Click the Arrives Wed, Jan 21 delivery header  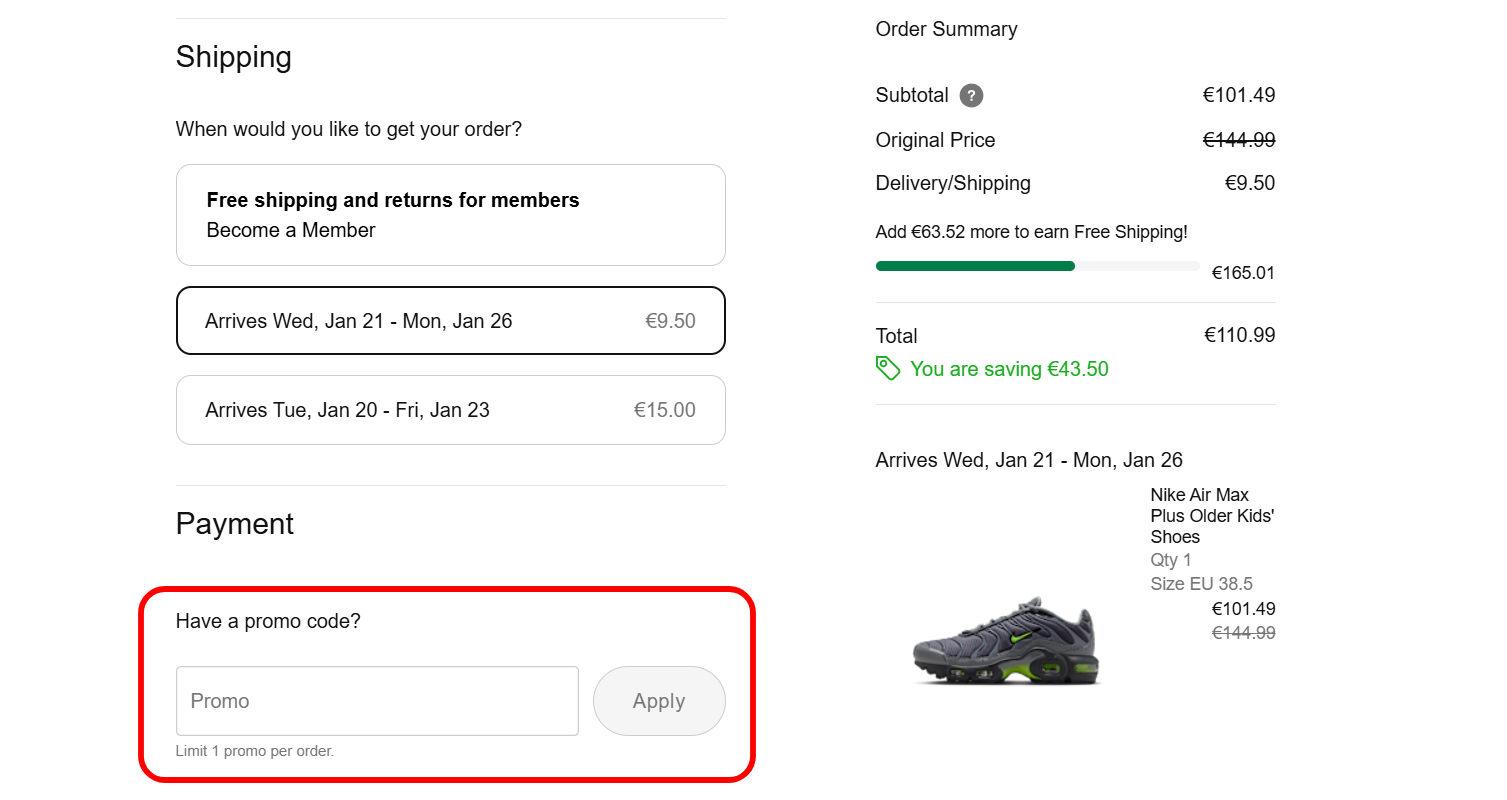click(1028, 459)
